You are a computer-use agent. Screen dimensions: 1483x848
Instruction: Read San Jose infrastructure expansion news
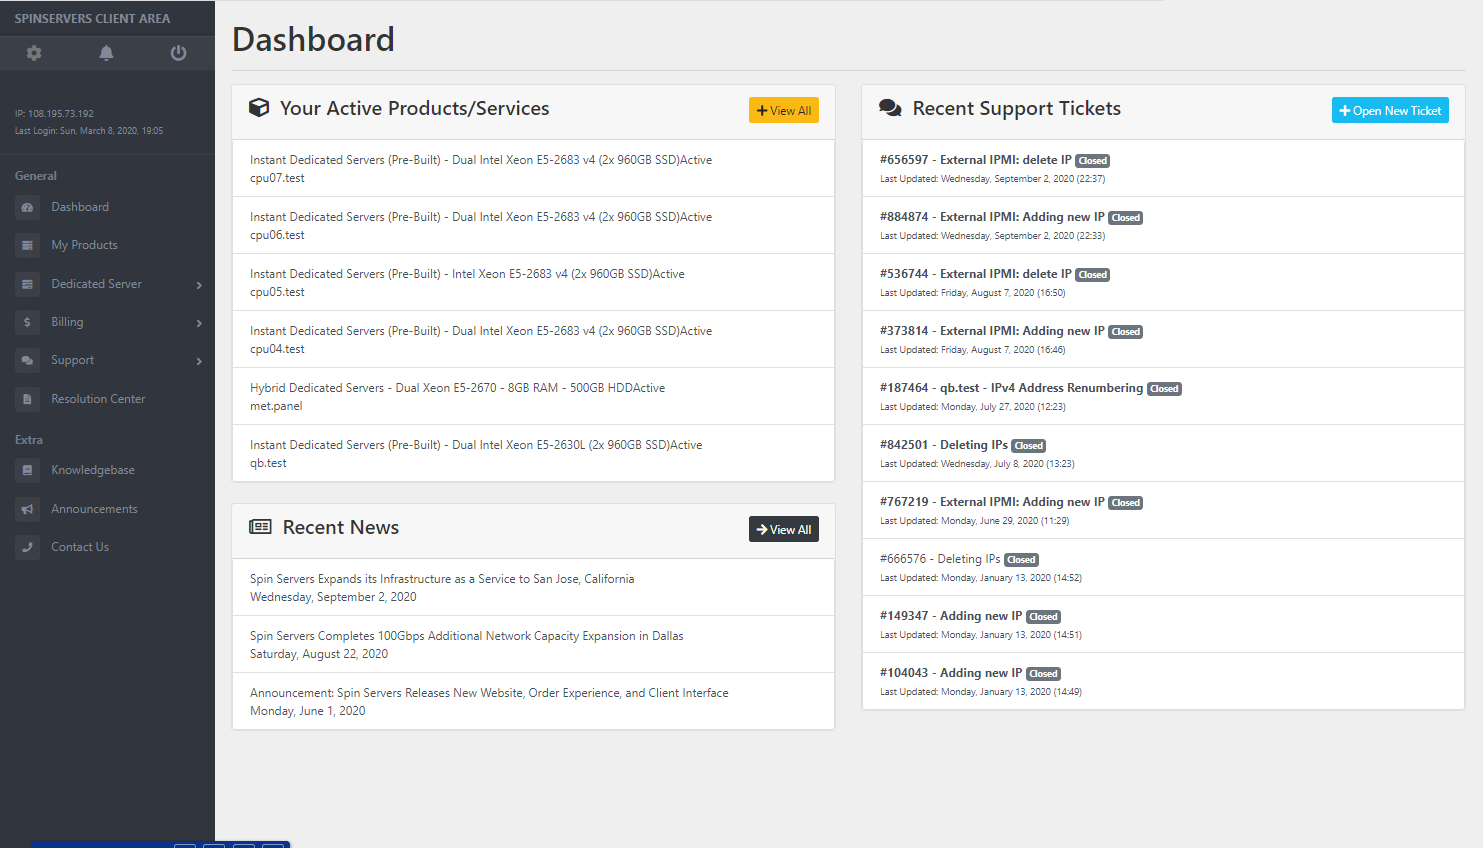click(x=441, y=579)
